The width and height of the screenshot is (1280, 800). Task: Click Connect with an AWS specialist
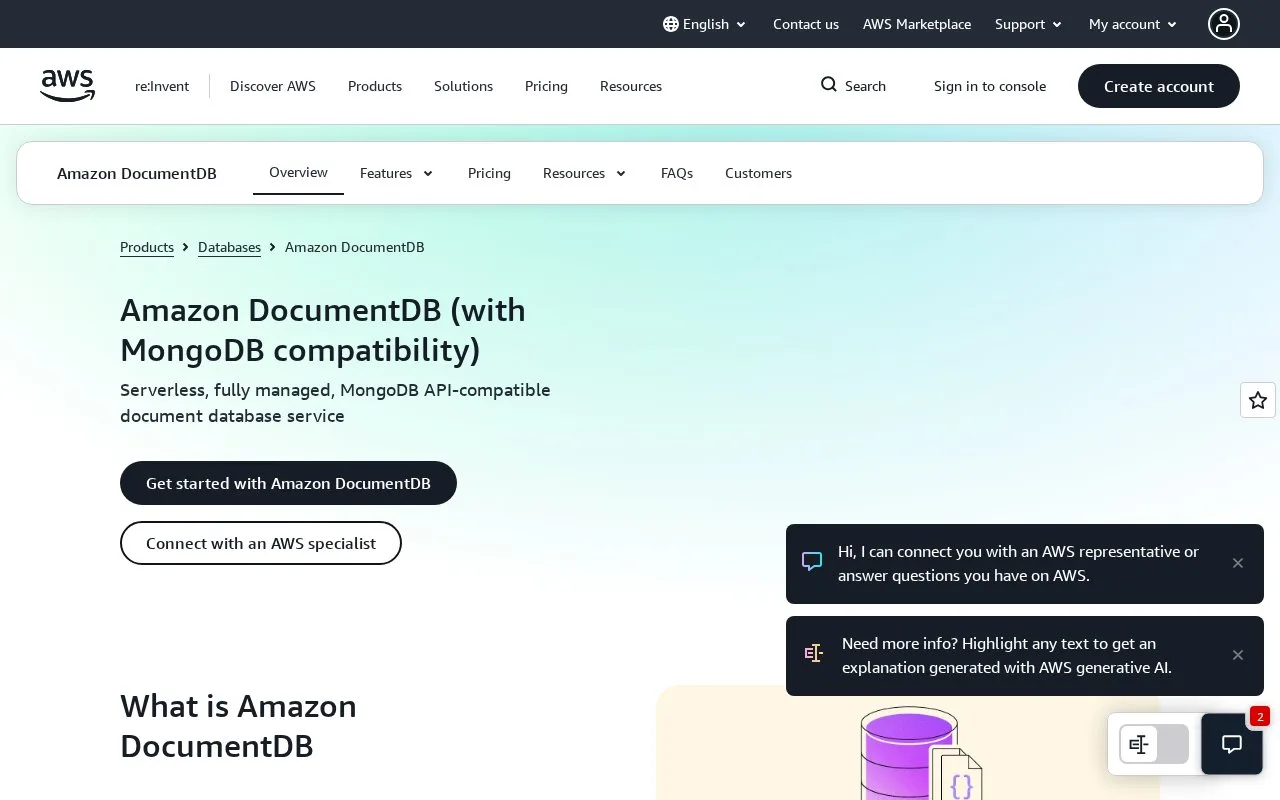click(x=261, y=543)
